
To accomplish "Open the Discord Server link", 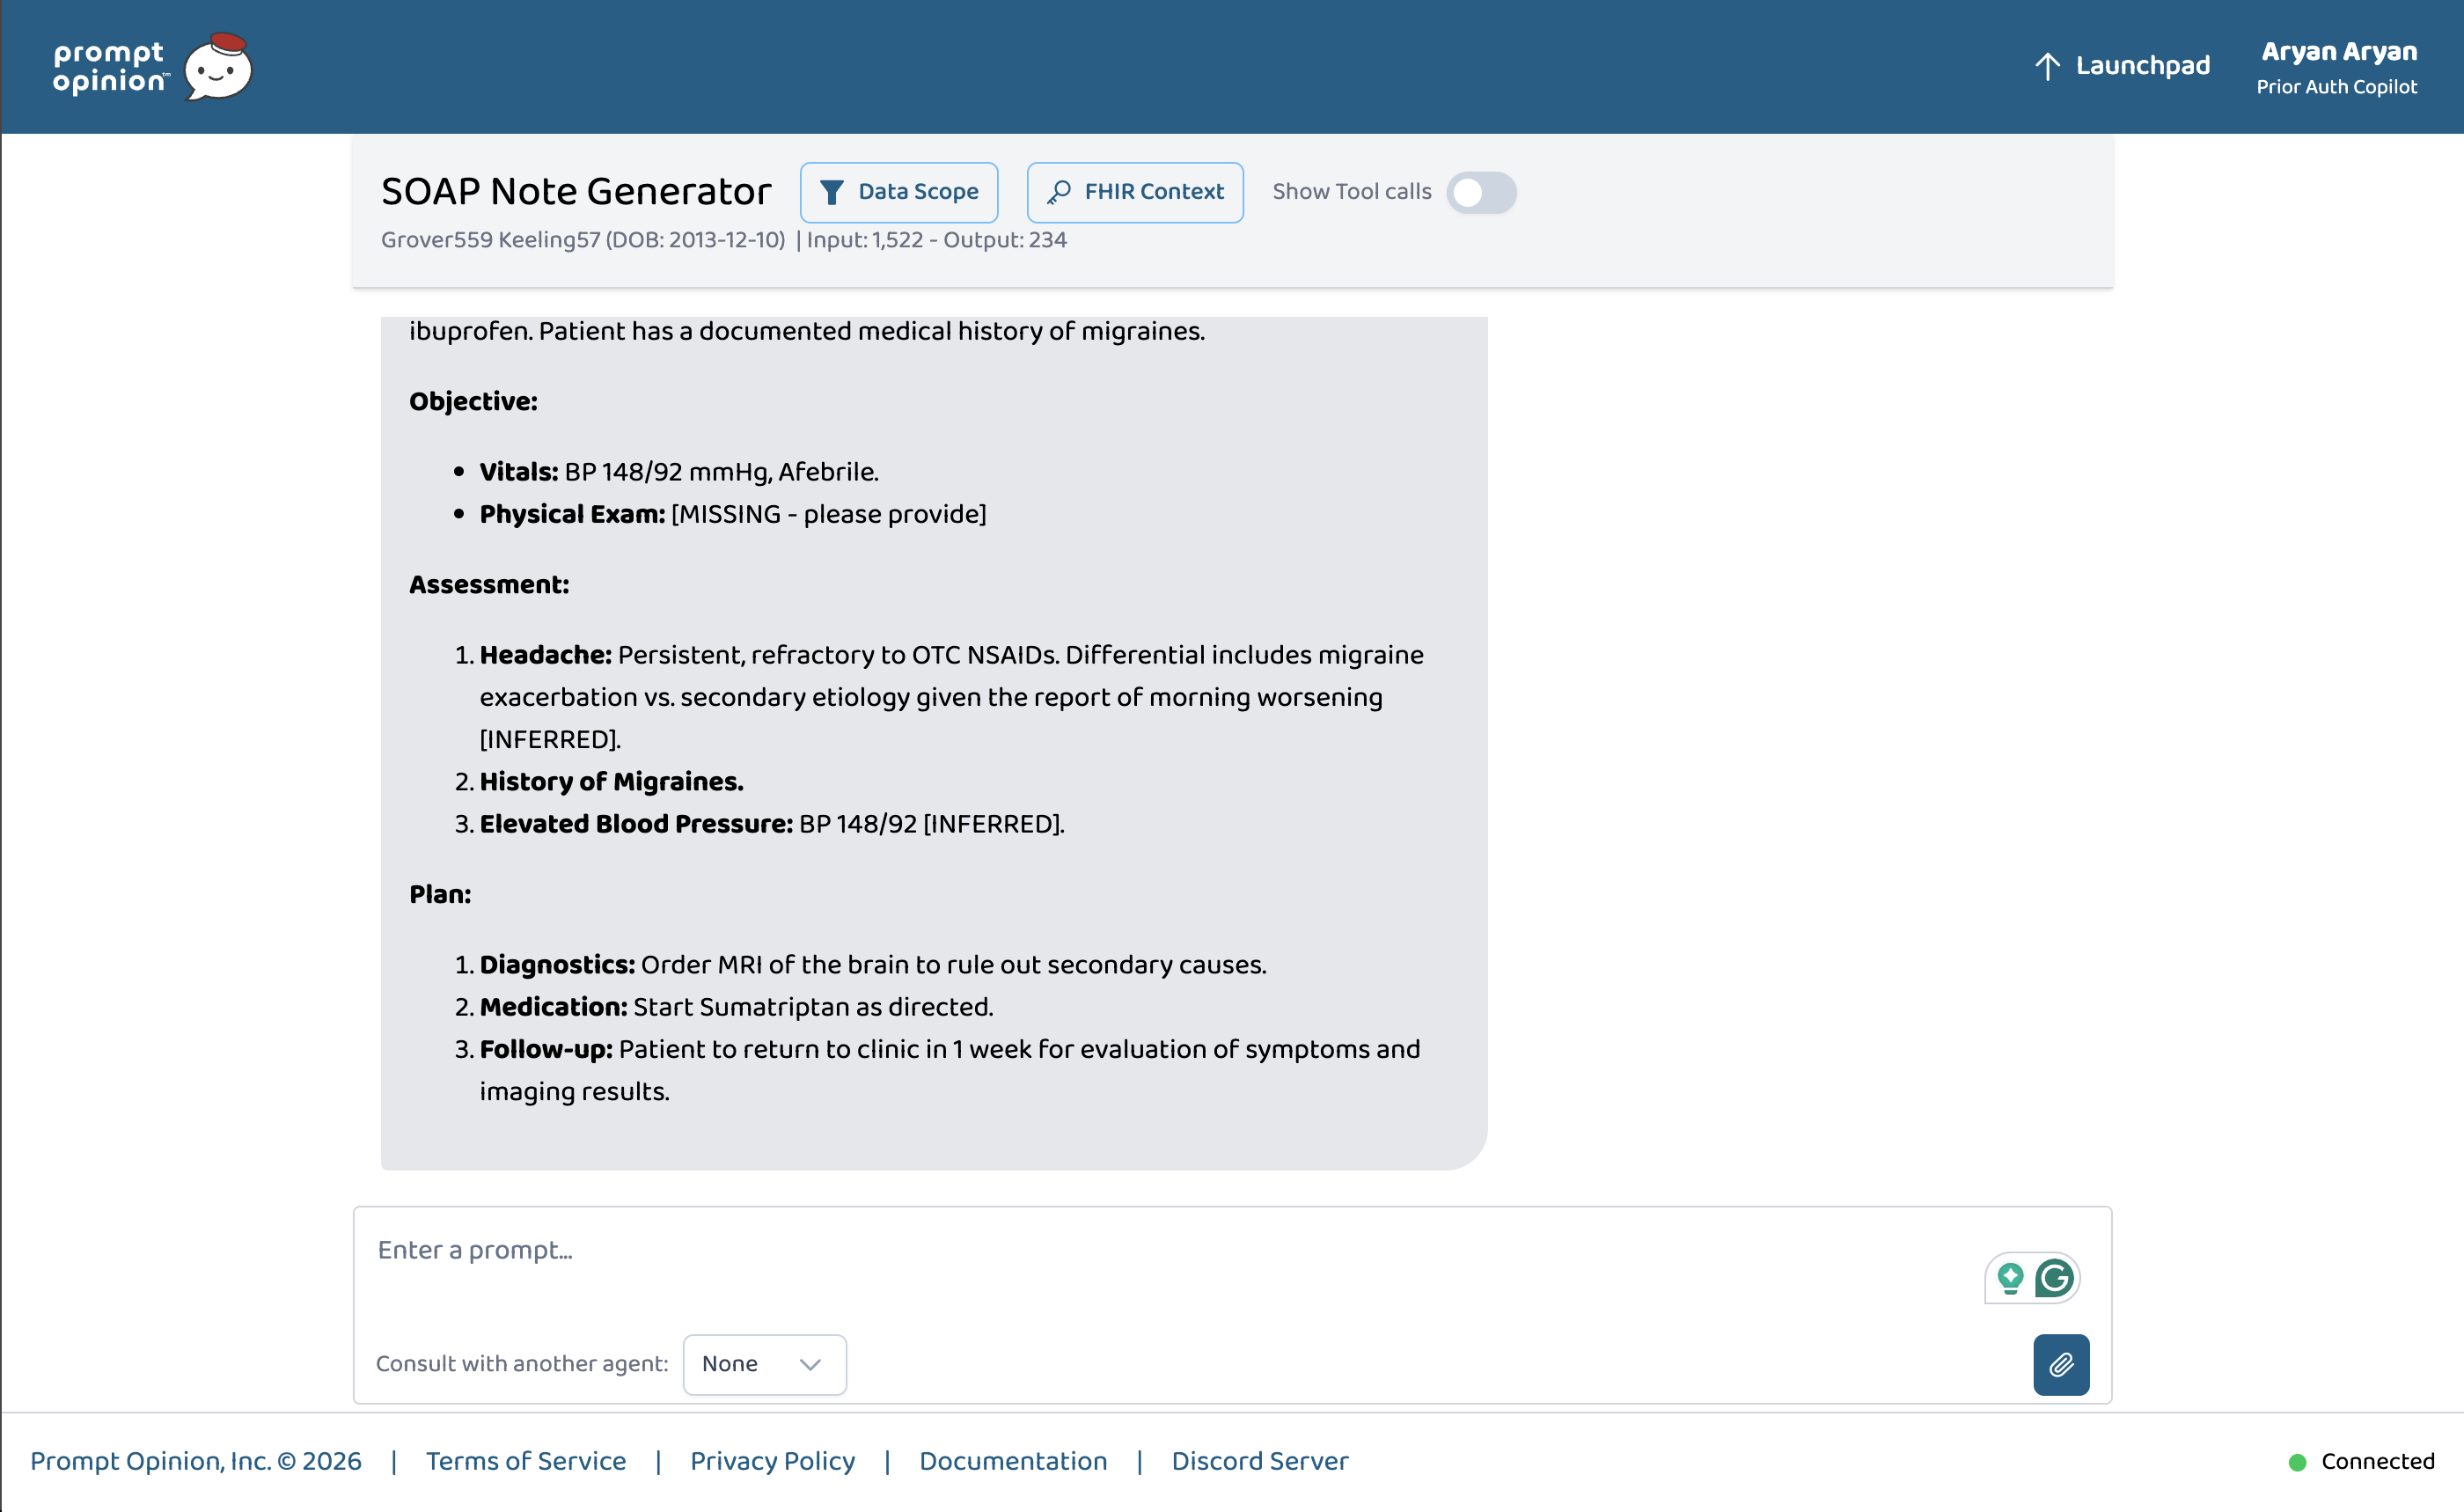I will [1260, 1461].
